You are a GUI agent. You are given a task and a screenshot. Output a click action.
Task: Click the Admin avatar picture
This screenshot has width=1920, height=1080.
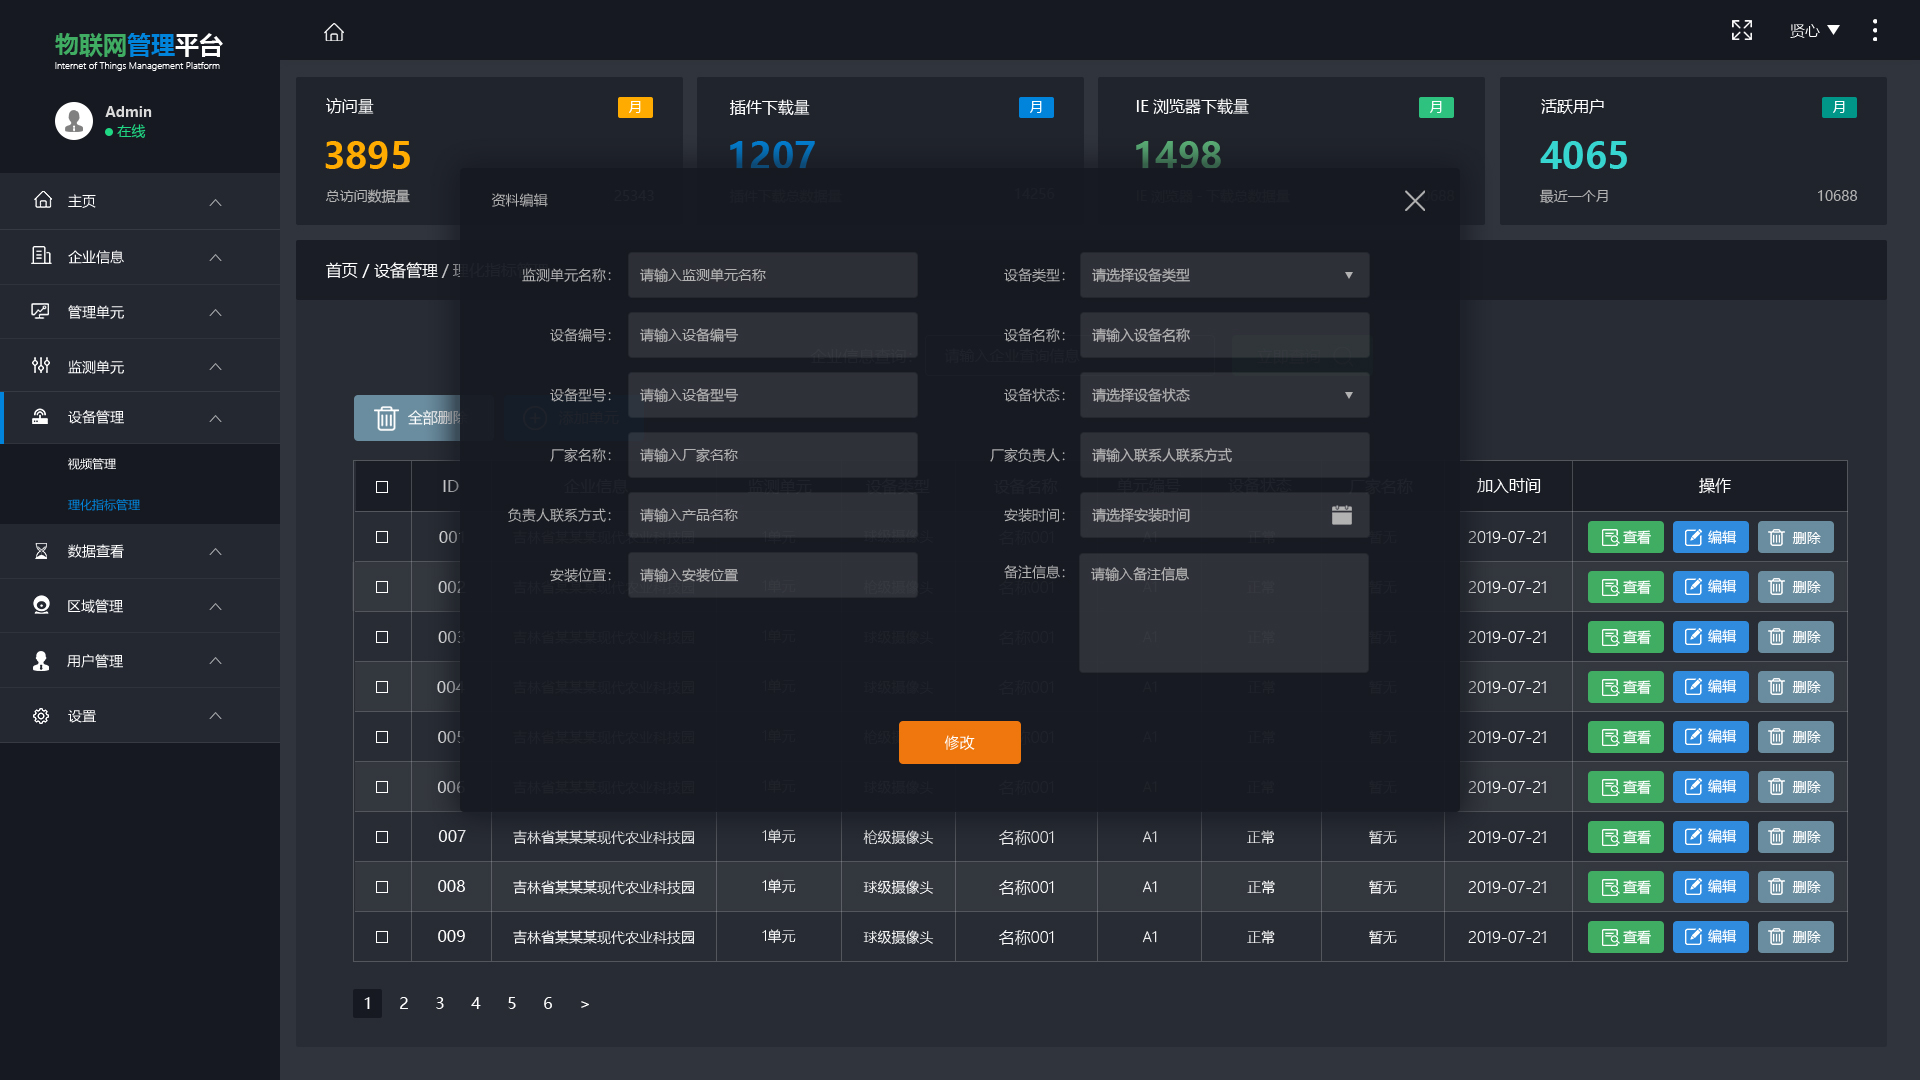tap(74, 121)
